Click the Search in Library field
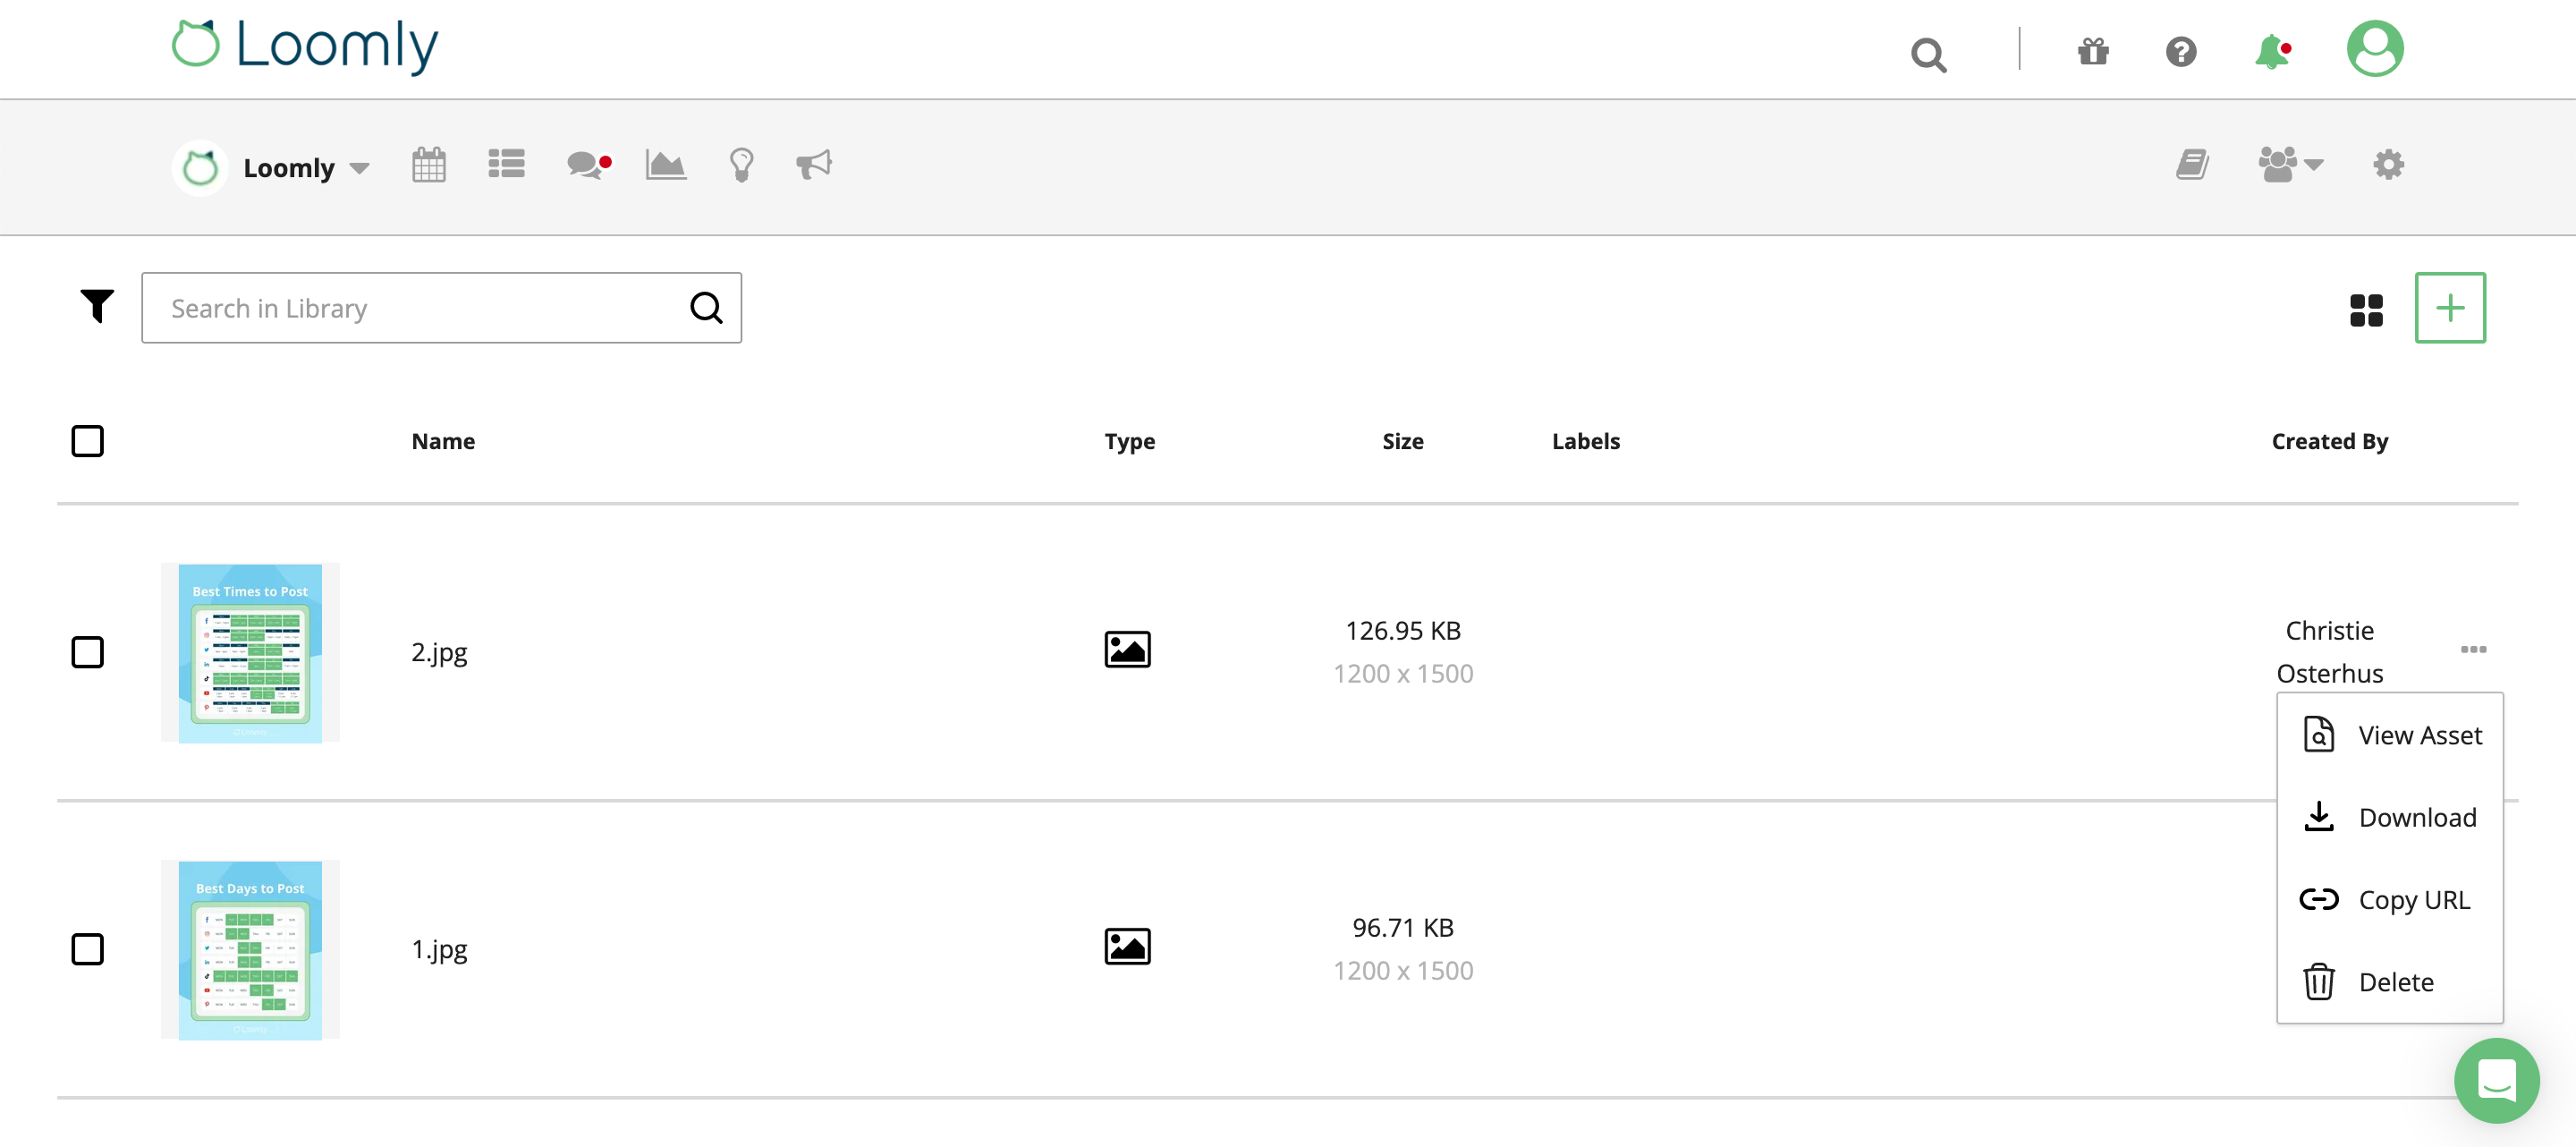This screenshot has width=2576, height=1147. tap(420, 308)
